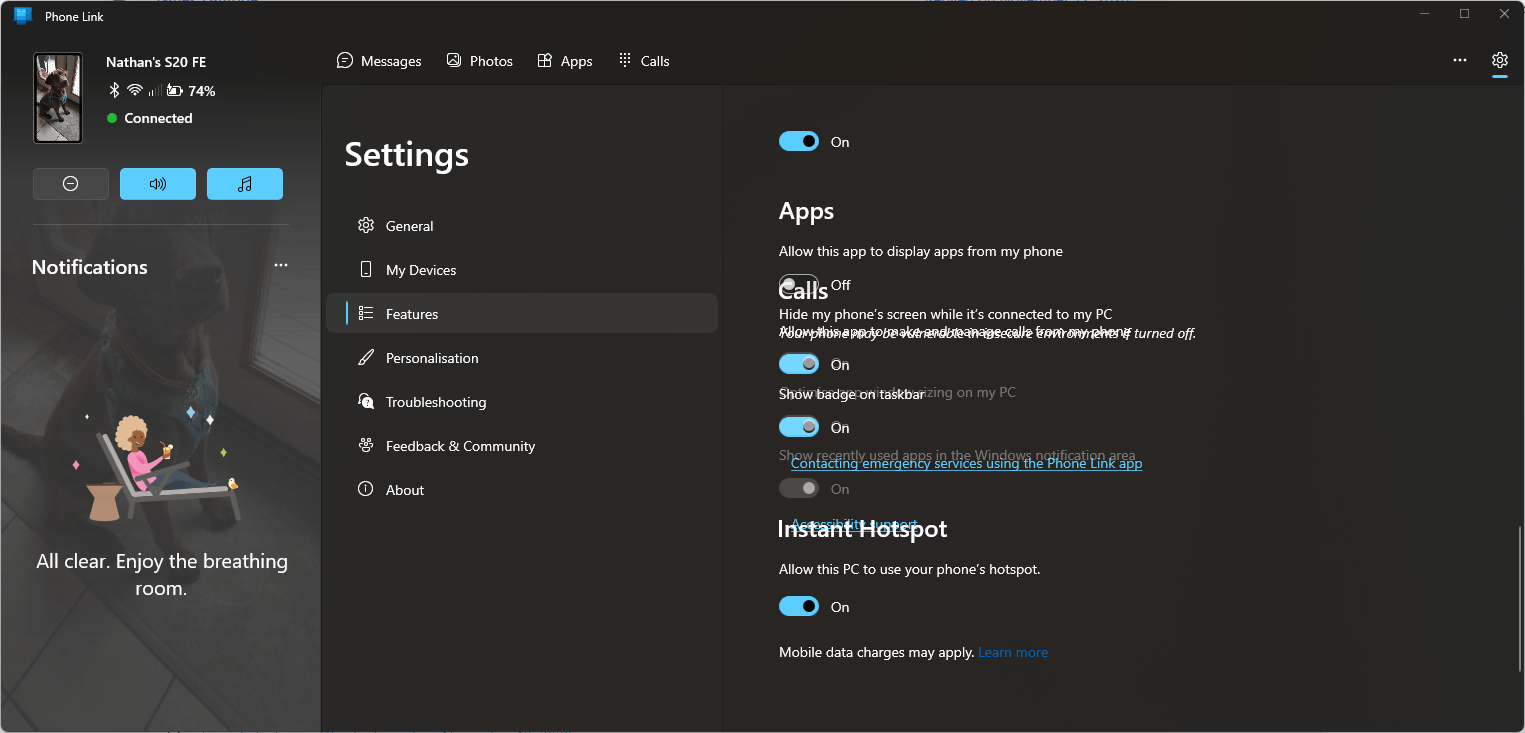The image size is (1525, 733).
Task: Click the Learn more hotspot link
Action: 1013,652
